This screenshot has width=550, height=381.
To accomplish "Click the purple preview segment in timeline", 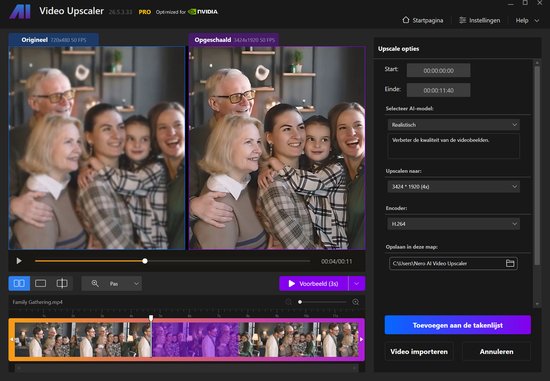I will (x=195, y=339).
